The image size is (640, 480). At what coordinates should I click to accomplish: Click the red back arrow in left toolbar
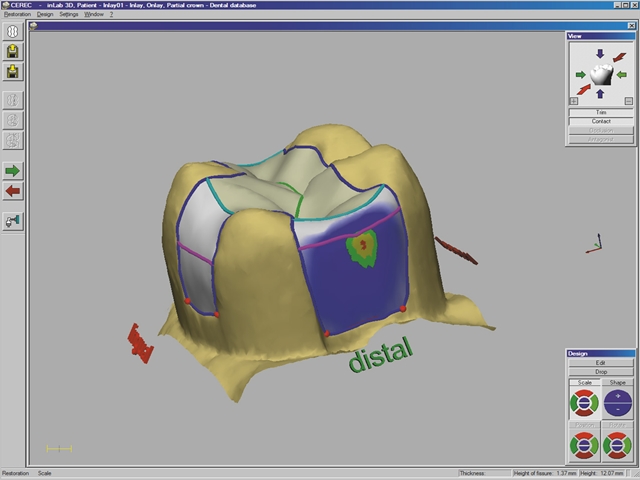13,191
